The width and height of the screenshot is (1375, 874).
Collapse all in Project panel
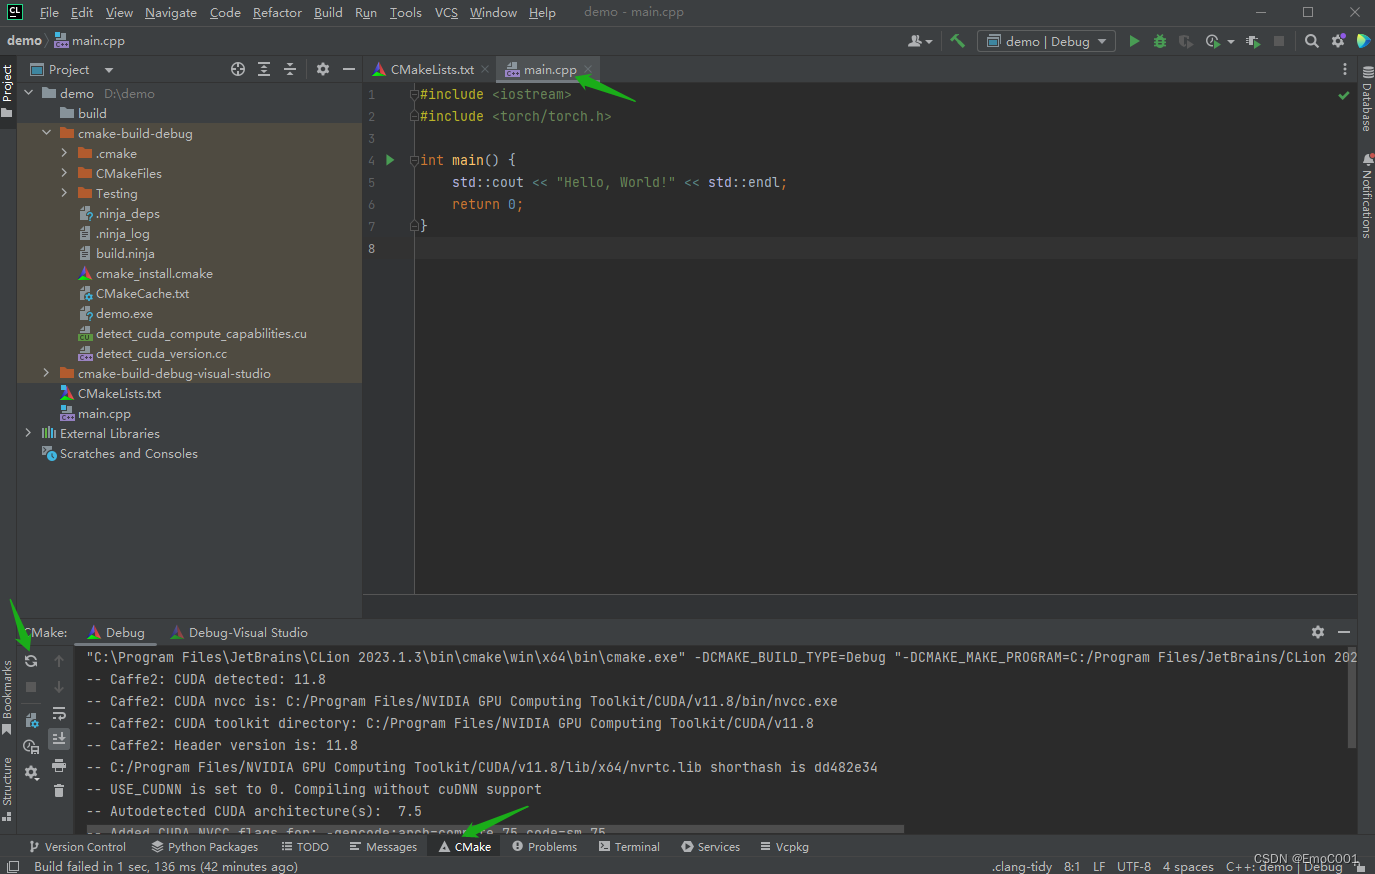(290, 69)
